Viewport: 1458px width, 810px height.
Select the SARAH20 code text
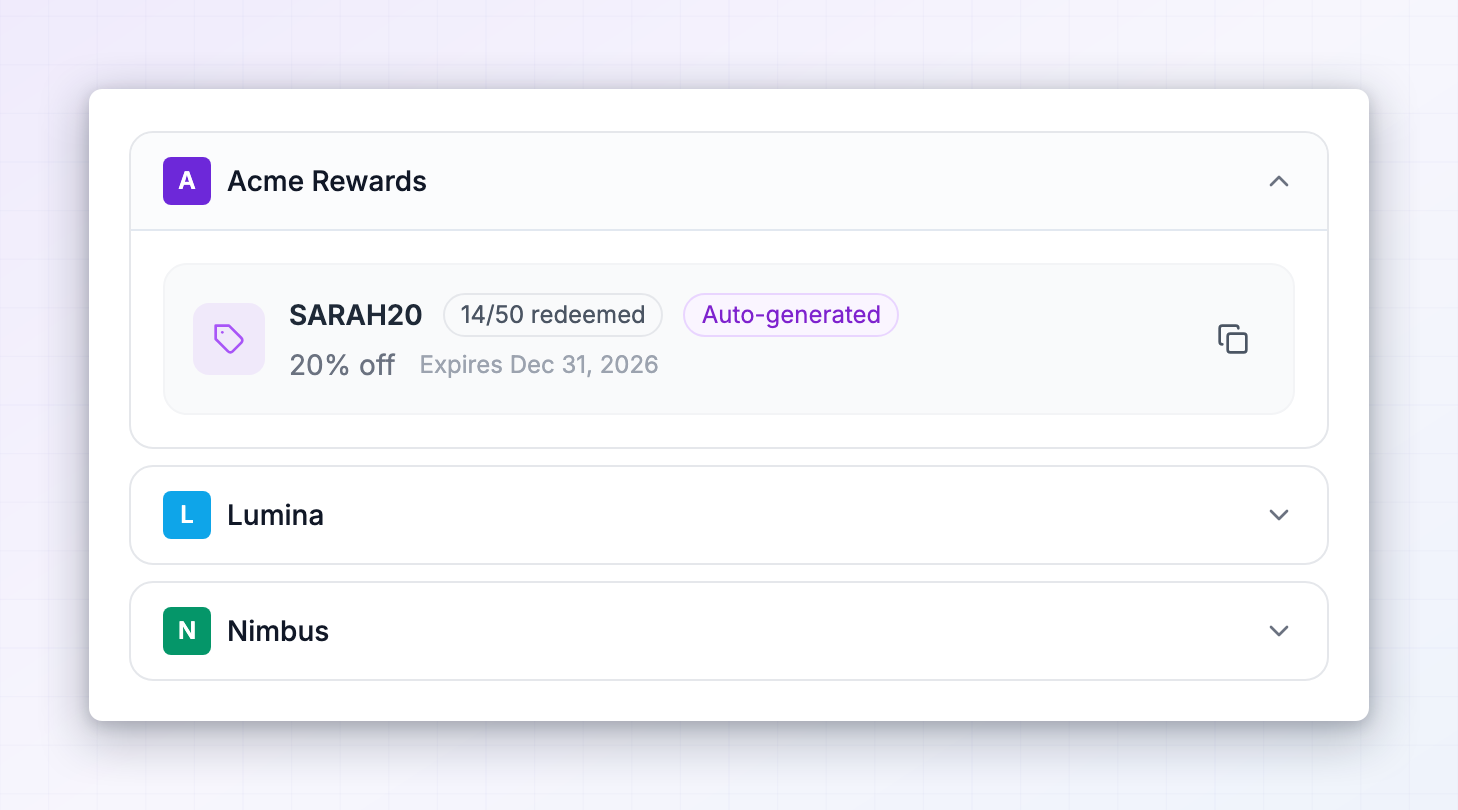356,315
